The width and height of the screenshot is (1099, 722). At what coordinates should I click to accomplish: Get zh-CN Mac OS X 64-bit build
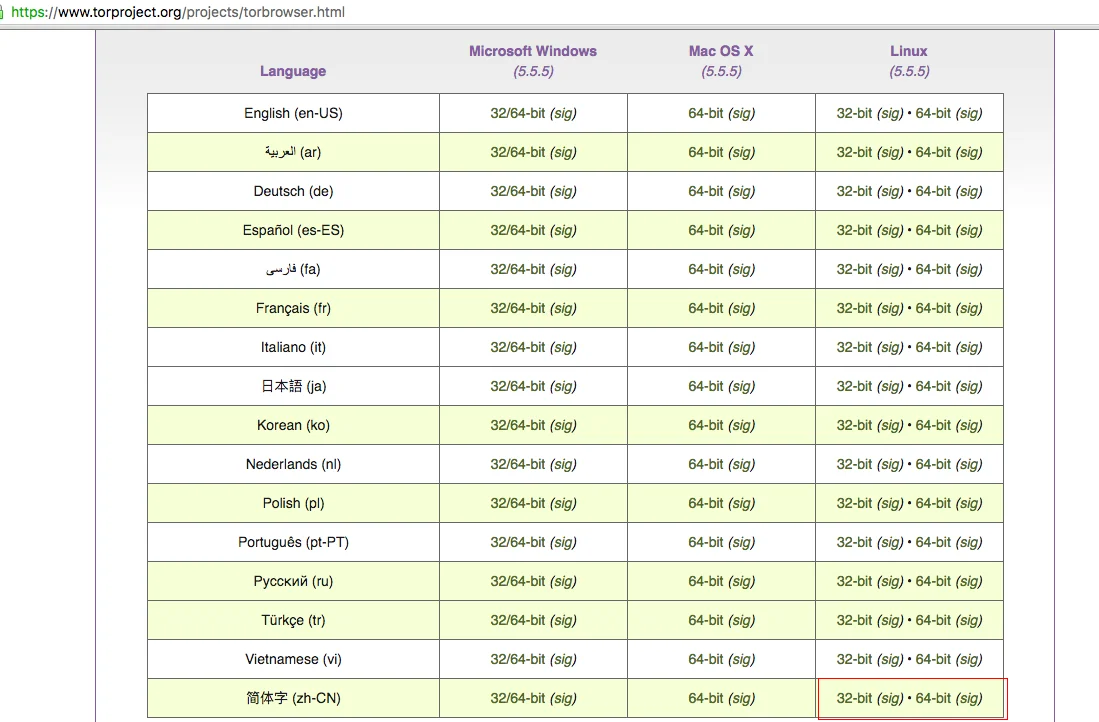[705, 698]
